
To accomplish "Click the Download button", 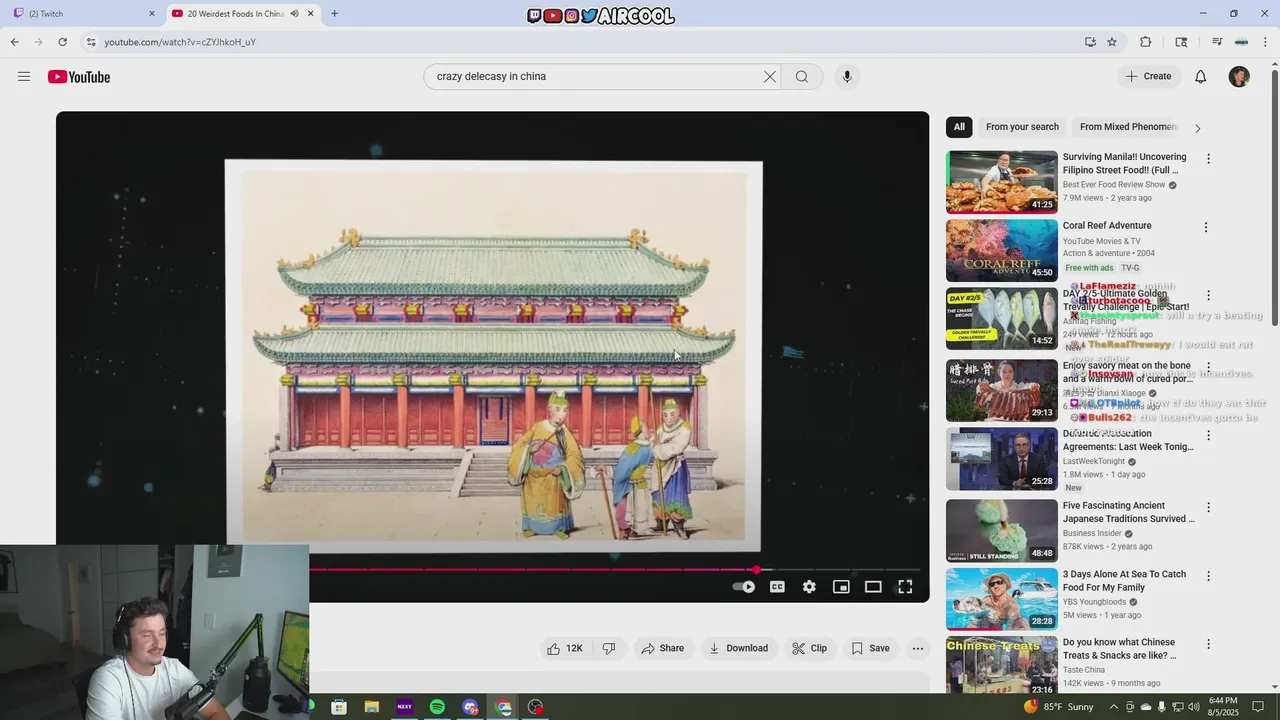I will [738, 648].
